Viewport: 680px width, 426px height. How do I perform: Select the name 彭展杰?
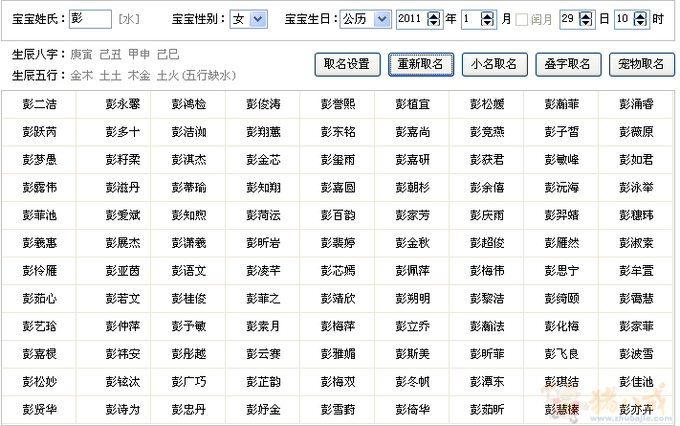coord(123,243)
